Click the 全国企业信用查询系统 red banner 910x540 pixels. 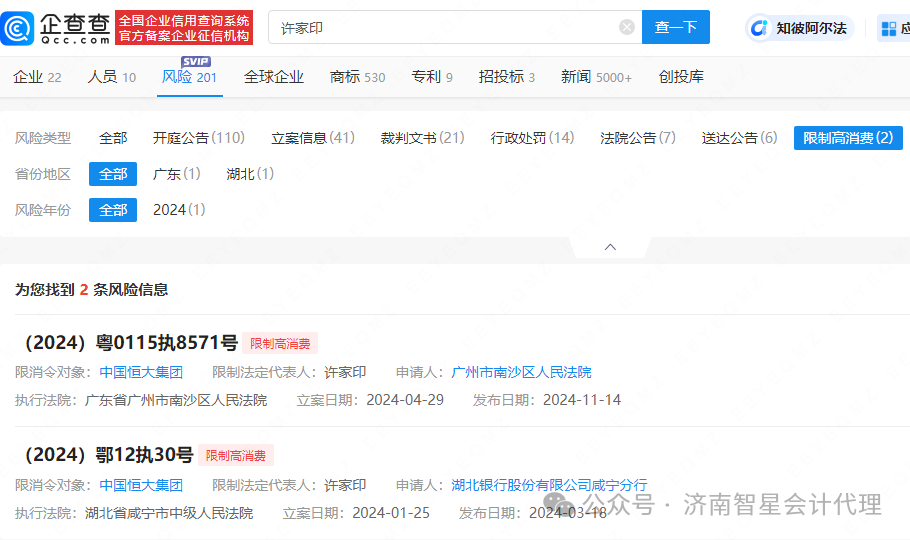tap(184, 28)
